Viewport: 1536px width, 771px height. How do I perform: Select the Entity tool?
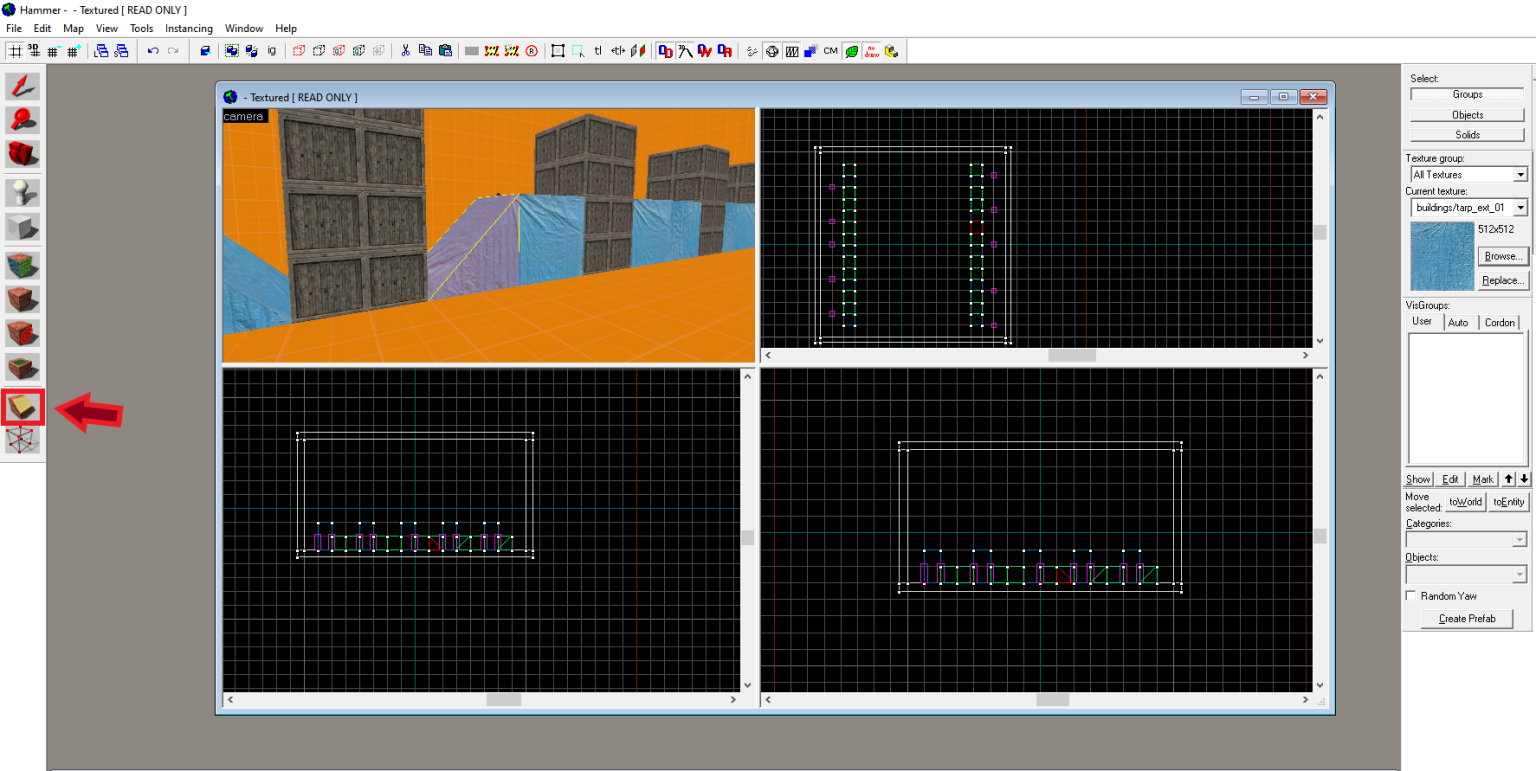(22, 191)
